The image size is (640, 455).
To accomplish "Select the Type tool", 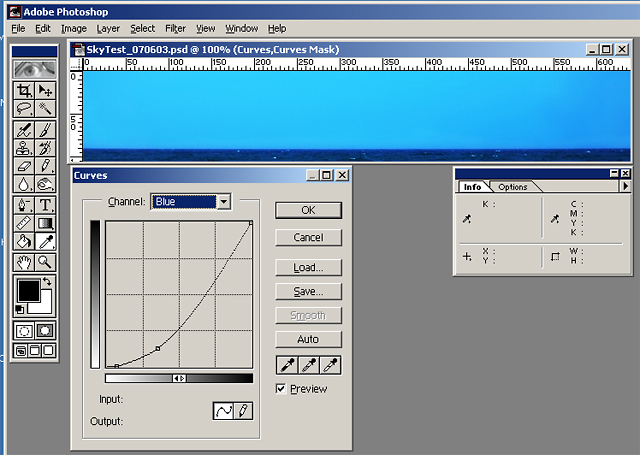I will click(45, 205).
